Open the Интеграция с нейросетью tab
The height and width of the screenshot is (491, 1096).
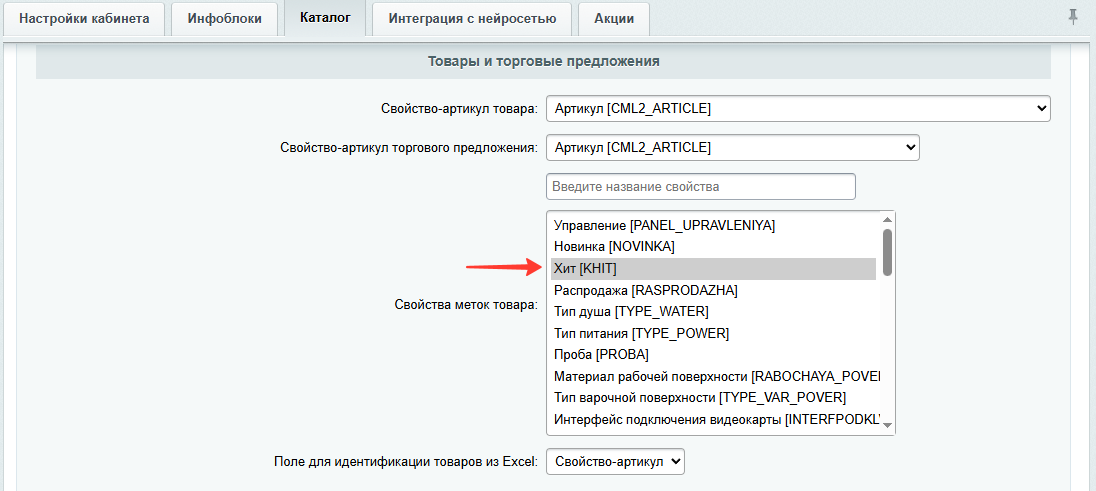pos(473,19)
